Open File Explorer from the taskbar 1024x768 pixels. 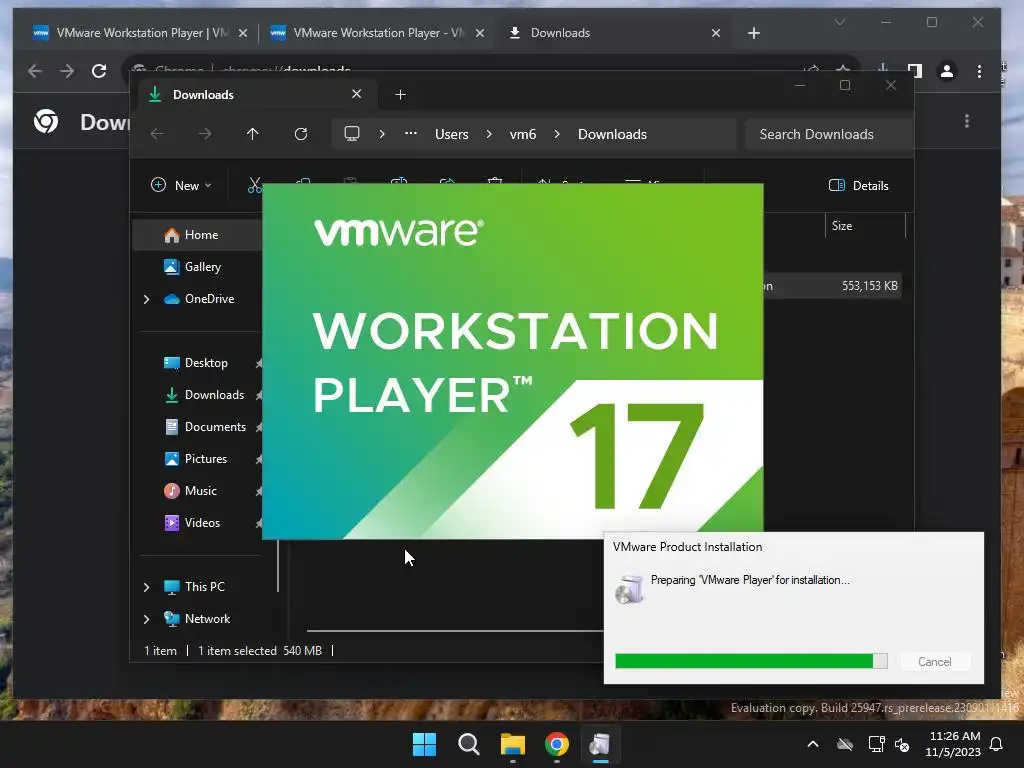point(513,744)
